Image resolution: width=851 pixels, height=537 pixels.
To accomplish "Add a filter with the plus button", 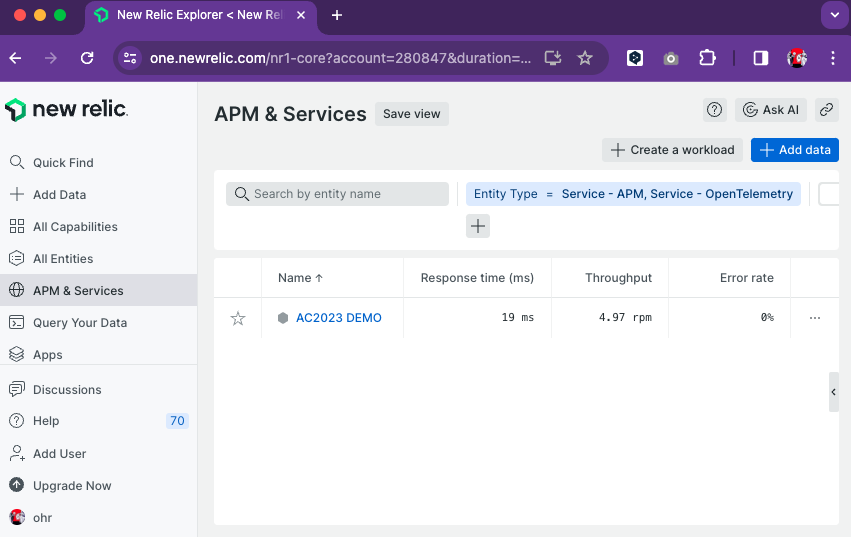I will 478,226.
